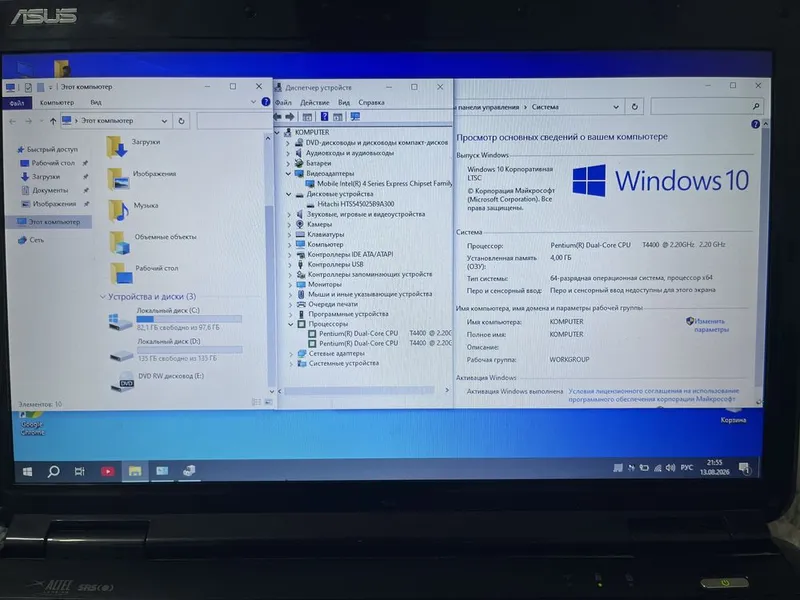
Task: Open Google Chrome desktop shortcut
Action: [32, 423]
